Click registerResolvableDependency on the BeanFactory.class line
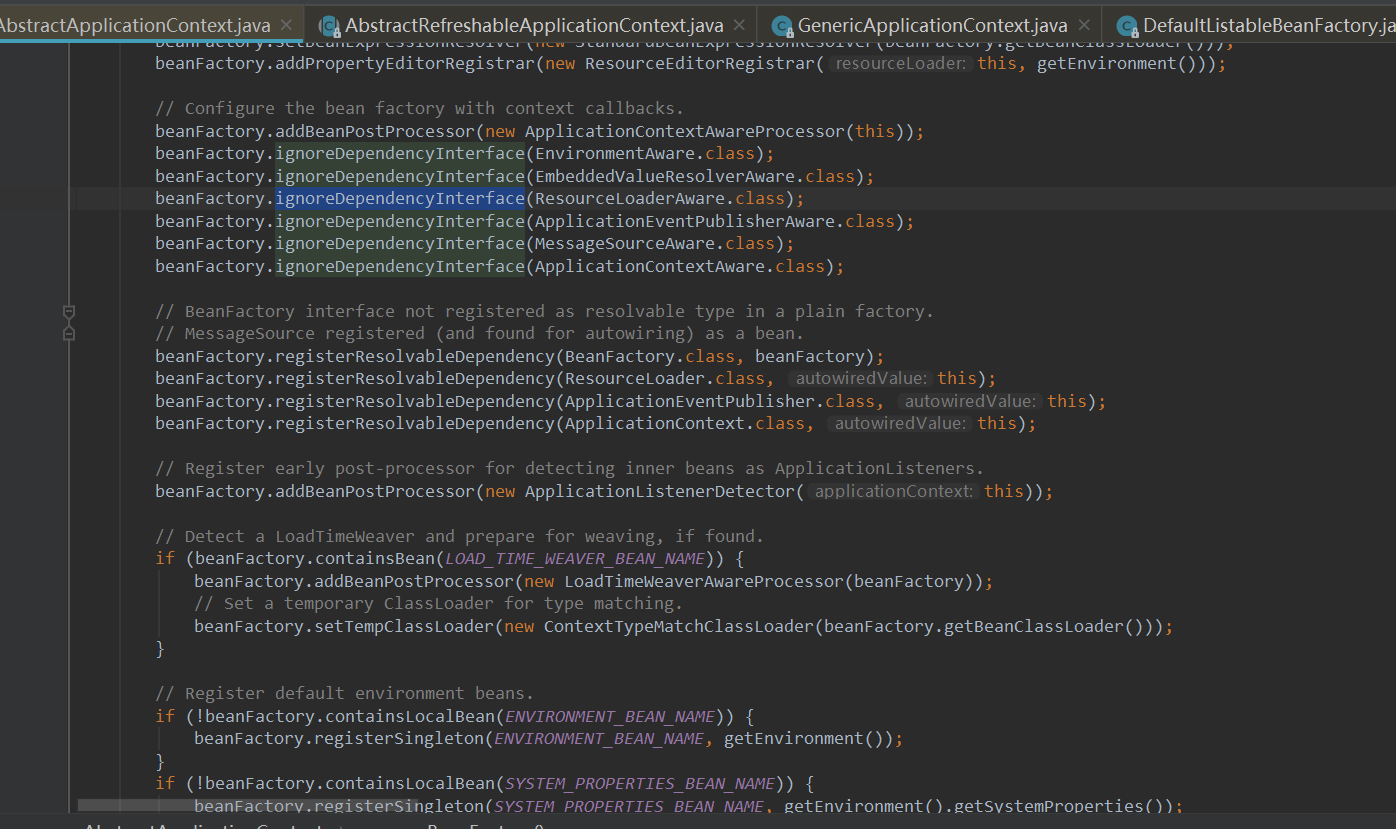This screenshot has height=829, width=1396. (x=415, y=356)
